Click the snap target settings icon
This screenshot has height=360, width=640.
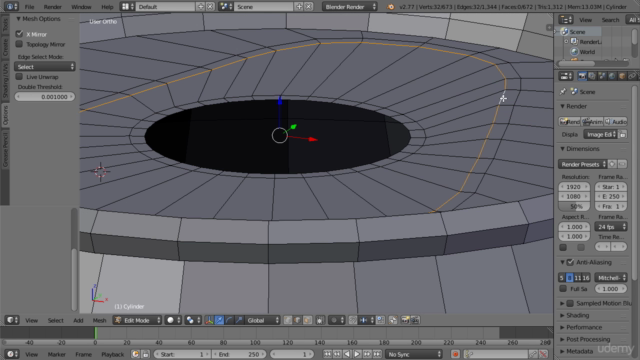[x=380, y=320]
